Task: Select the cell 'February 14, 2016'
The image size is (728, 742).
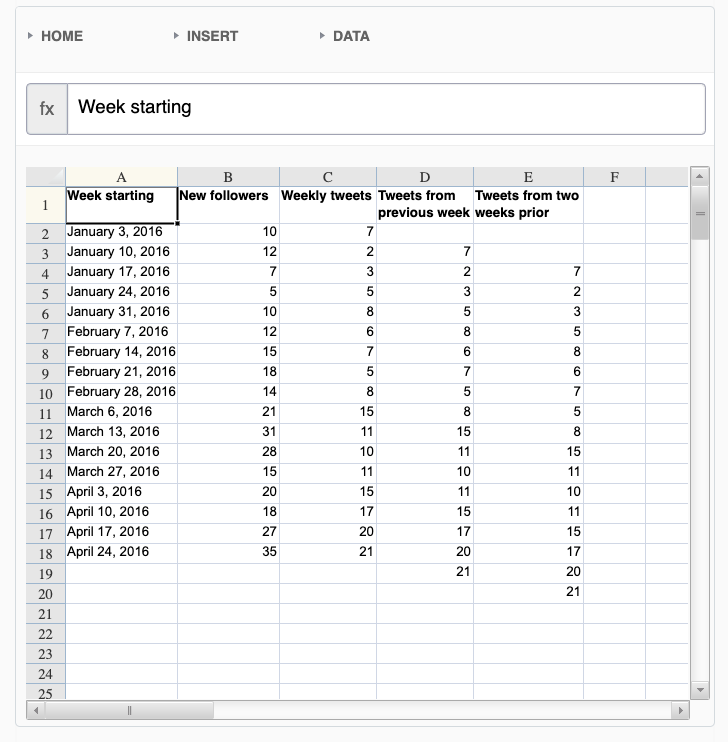Action: tap(122, 353)
